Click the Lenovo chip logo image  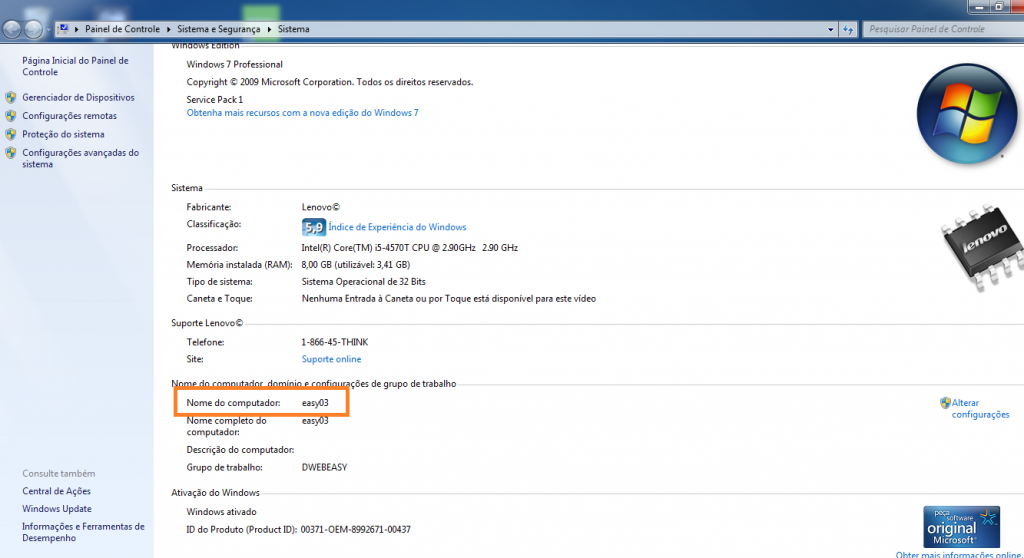[981, 247]
